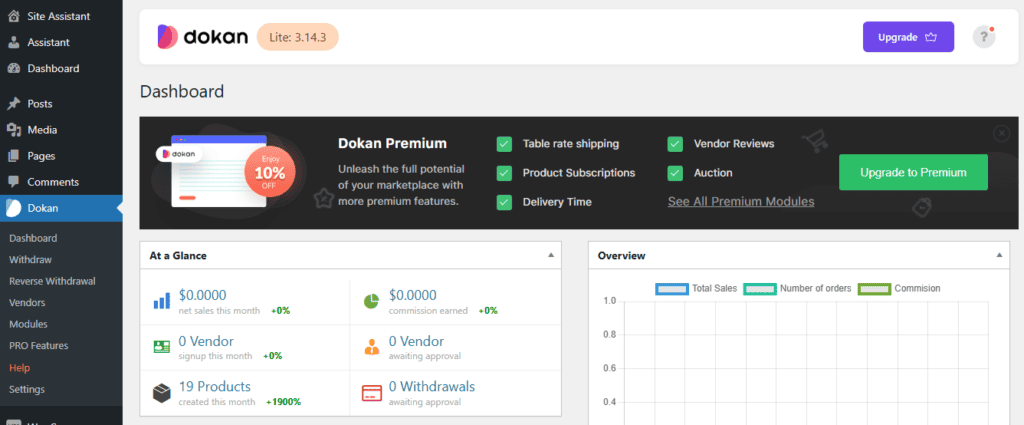Click the Dokan logo in header

click(202, 37)
